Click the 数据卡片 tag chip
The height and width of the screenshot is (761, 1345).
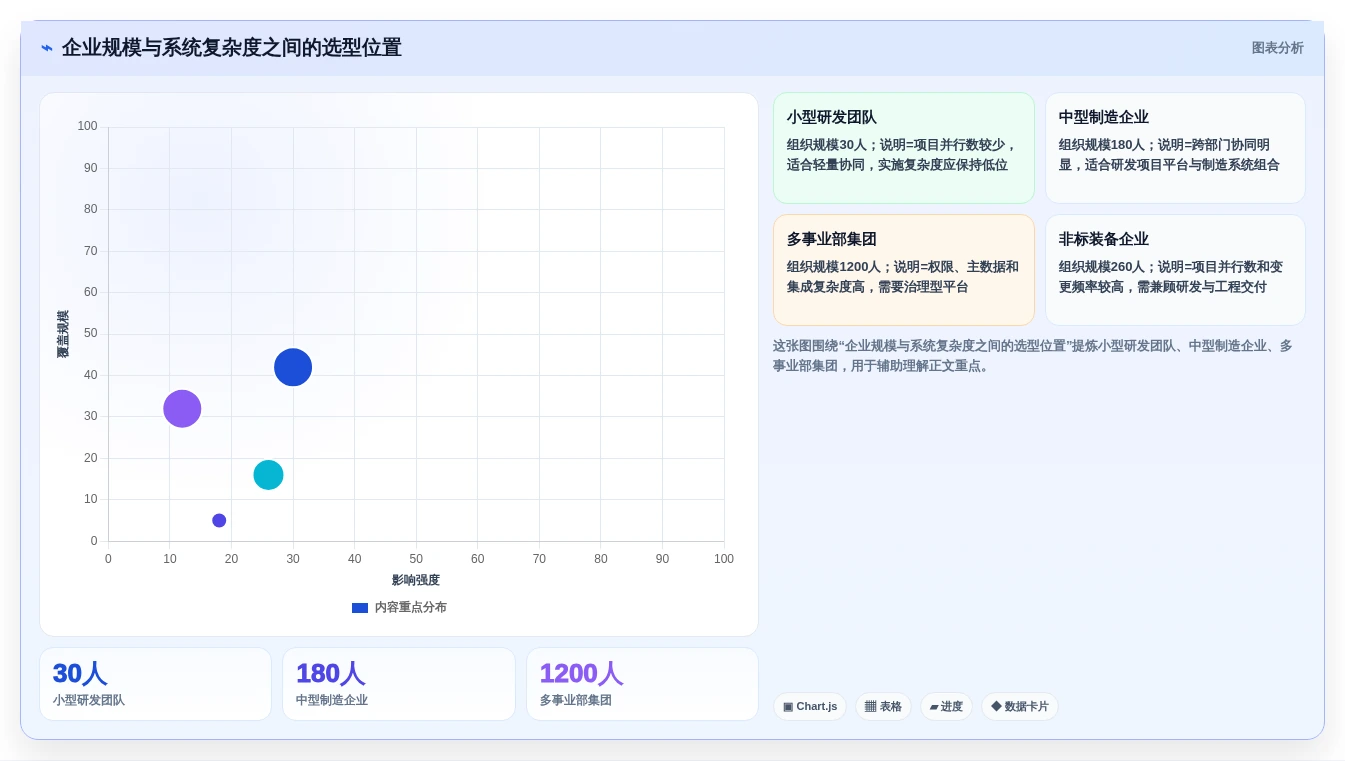click(1020, 707)
